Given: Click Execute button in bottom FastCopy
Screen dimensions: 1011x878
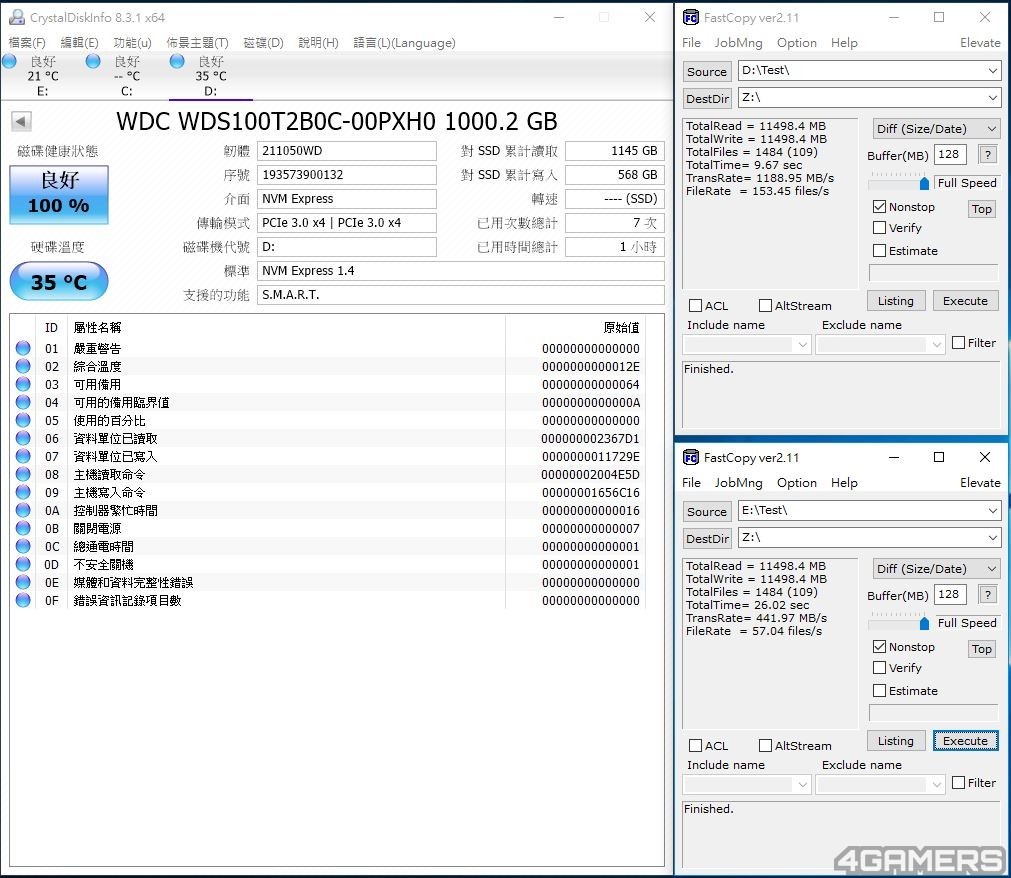Looking at the screenshot, I should coord(965,741).
